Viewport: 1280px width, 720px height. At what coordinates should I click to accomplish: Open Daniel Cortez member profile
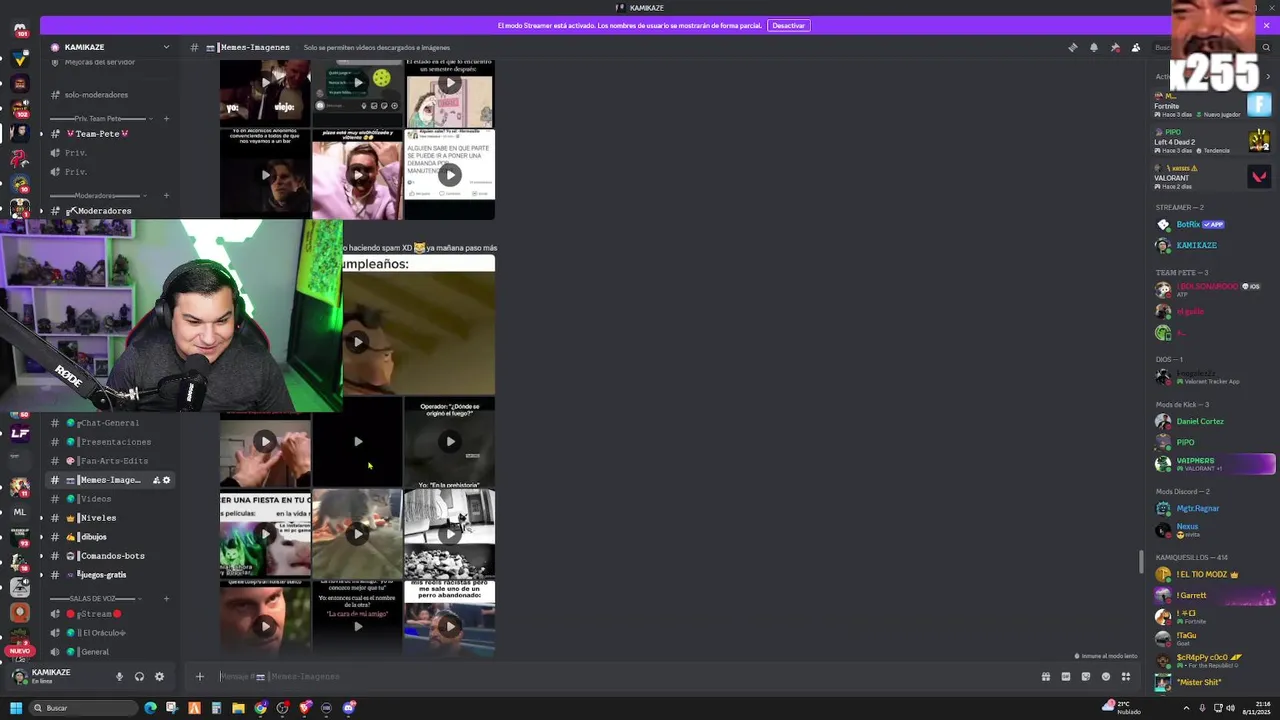pyautogui.click(x=1214, y=421)
